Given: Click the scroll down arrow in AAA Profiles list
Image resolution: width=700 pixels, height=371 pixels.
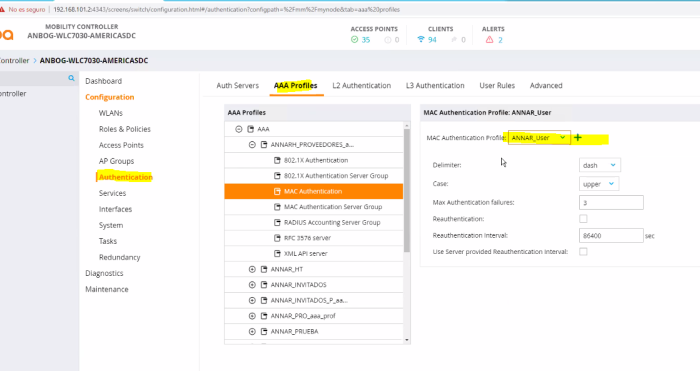Looking at the screenshot, I should pyautogui.click(x=407, y=340).
